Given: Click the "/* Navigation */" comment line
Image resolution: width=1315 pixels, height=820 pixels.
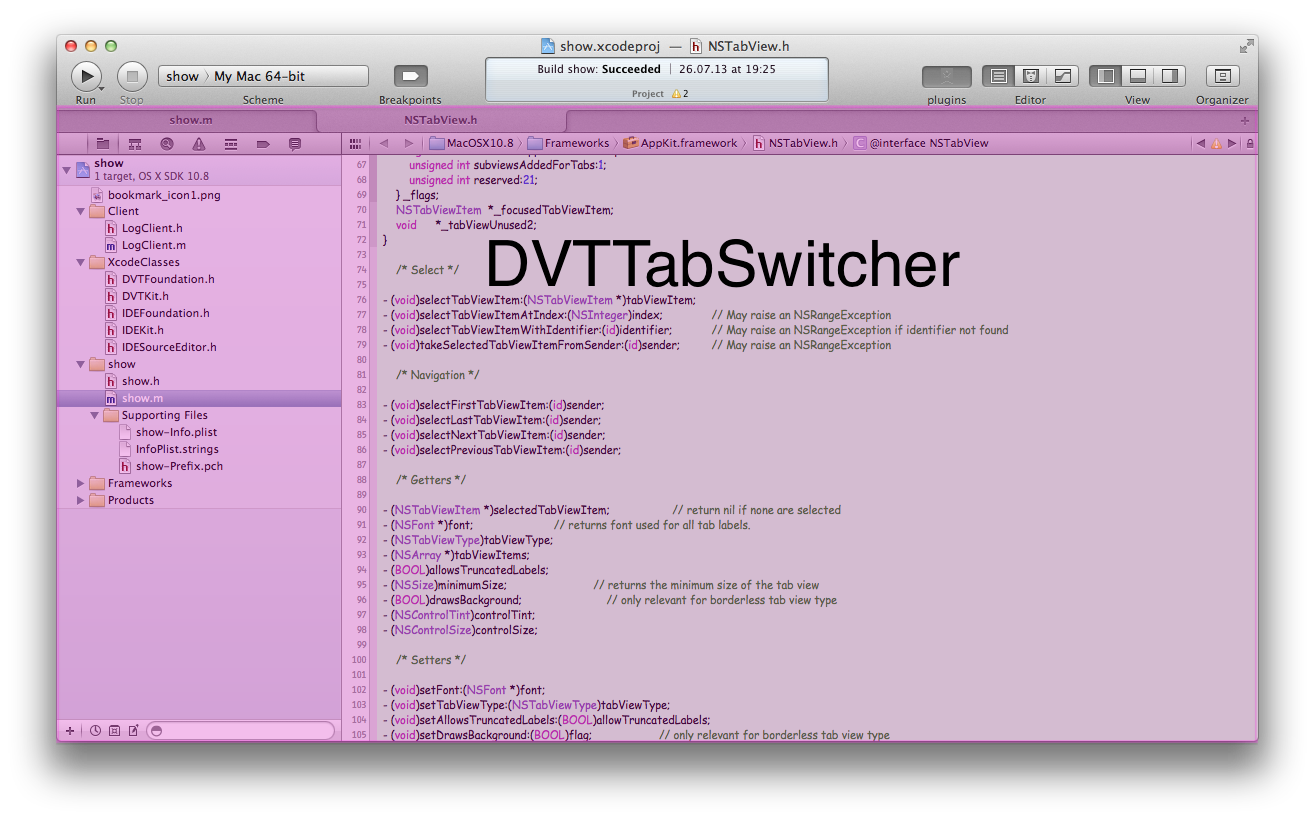Looking at the screenshot, I should click(438, 375).
